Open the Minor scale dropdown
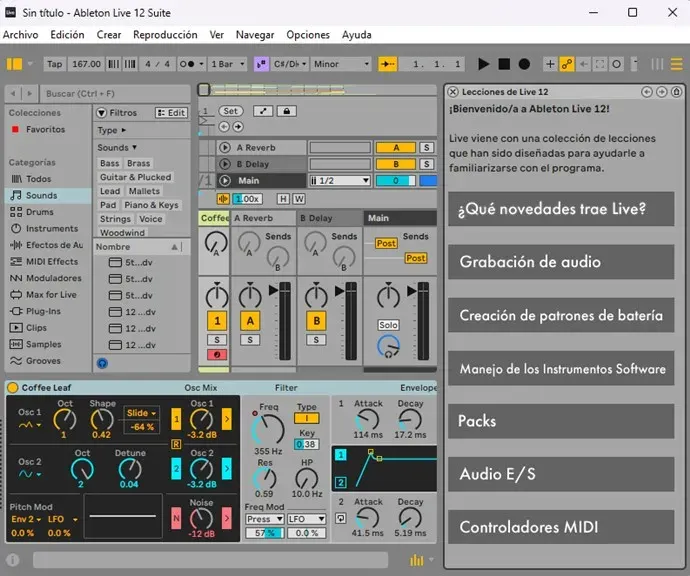 click(x=341, y=64)
